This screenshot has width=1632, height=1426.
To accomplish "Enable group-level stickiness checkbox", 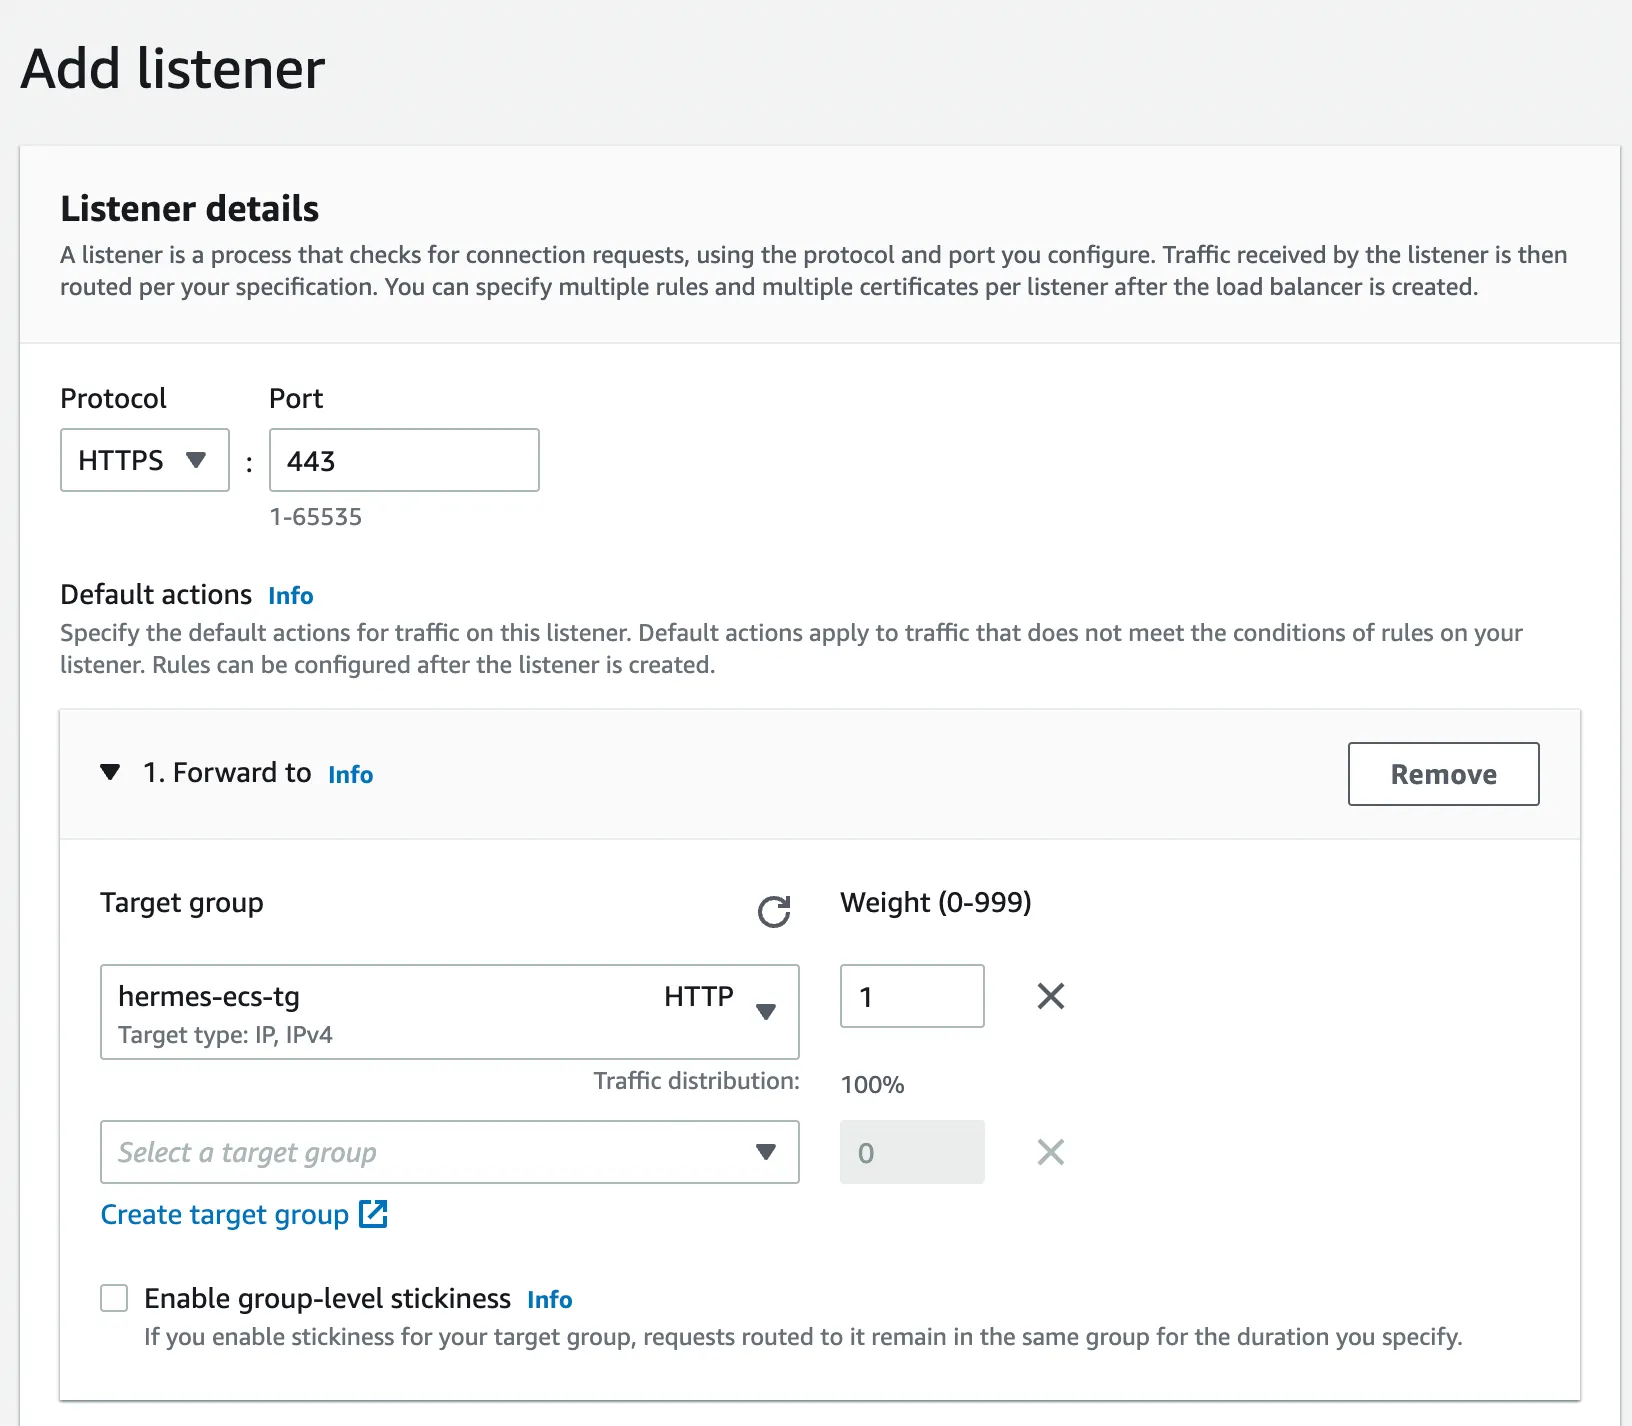I will point(114,1298).
